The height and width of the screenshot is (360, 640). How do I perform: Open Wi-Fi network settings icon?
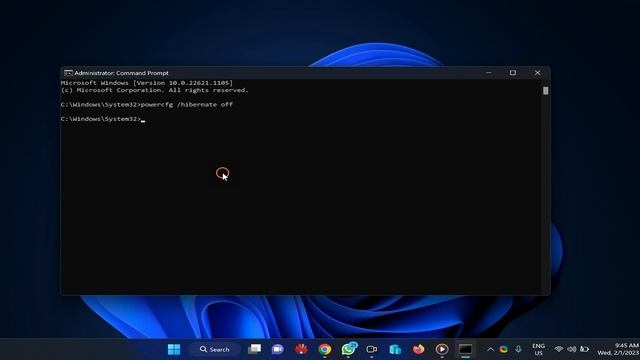pyautogui.click(x=559, y=349)
